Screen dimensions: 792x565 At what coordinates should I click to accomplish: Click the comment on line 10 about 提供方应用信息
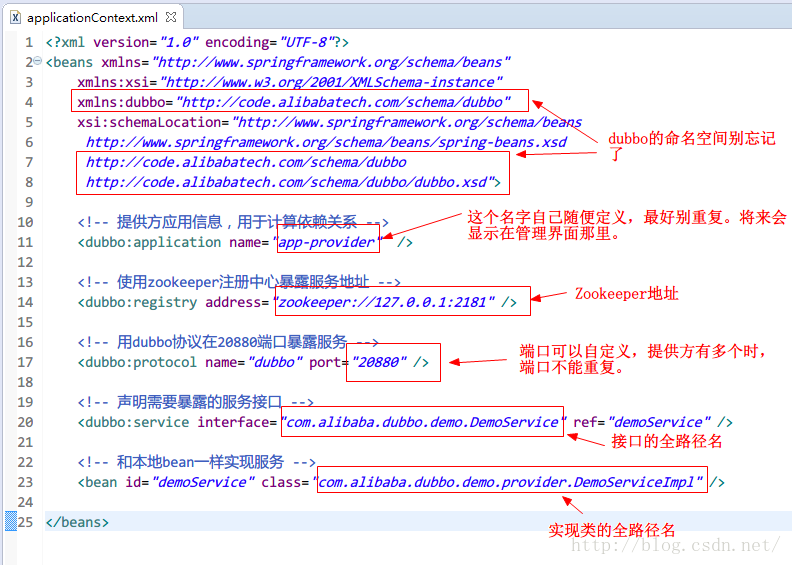(233, 222)
